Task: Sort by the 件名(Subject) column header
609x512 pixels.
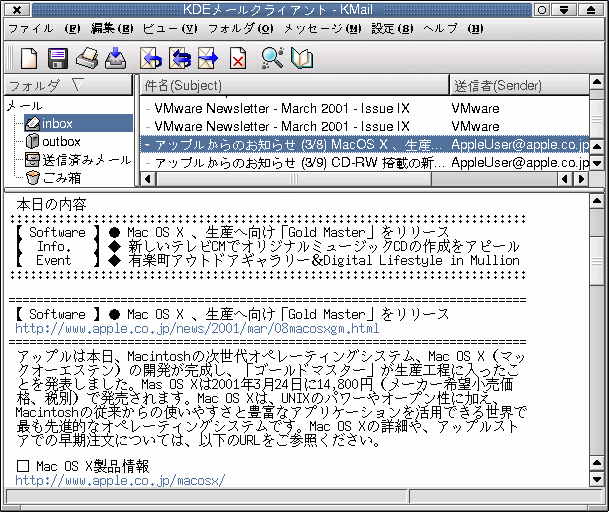Action: pyautogui.click(x=294, y=85)
